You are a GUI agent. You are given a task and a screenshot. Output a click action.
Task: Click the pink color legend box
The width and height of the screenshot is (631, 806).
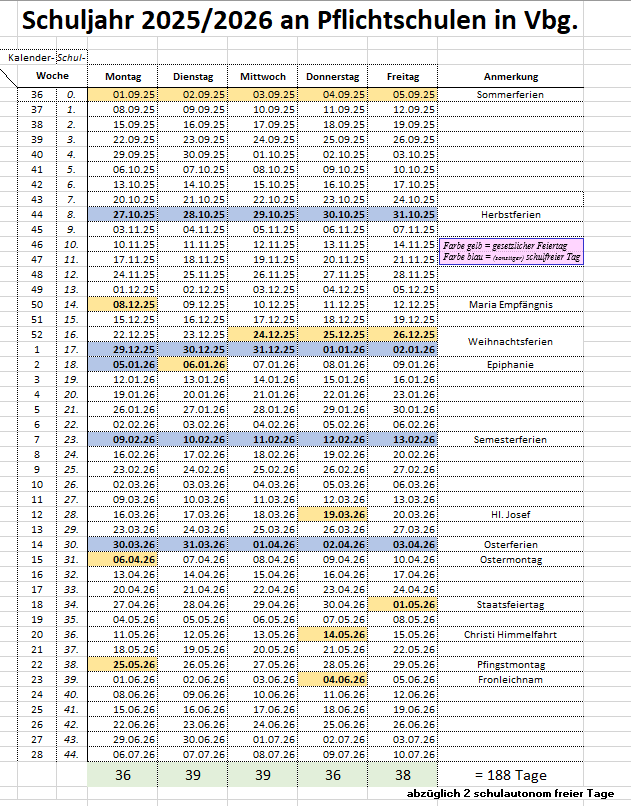(510, 251)
